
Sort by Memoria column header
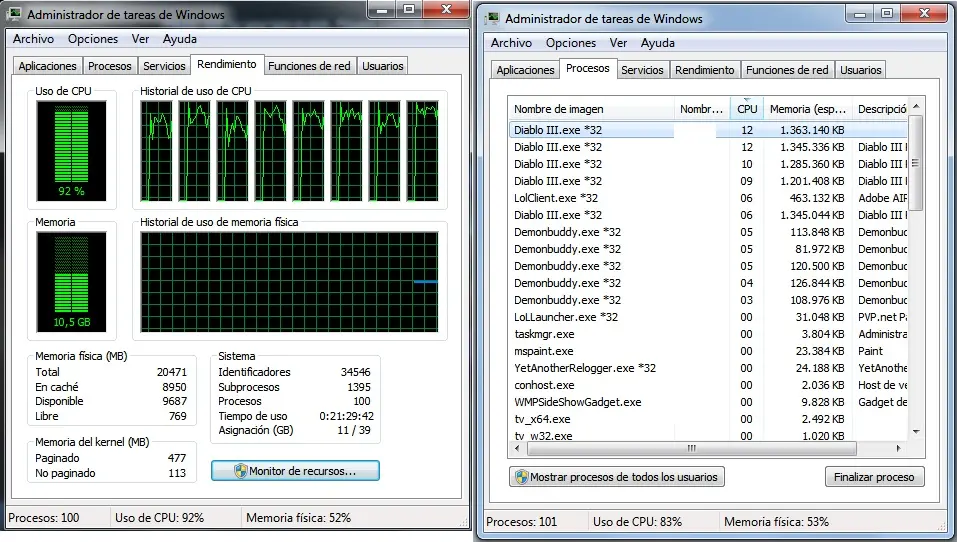click(x=805, y=109)
